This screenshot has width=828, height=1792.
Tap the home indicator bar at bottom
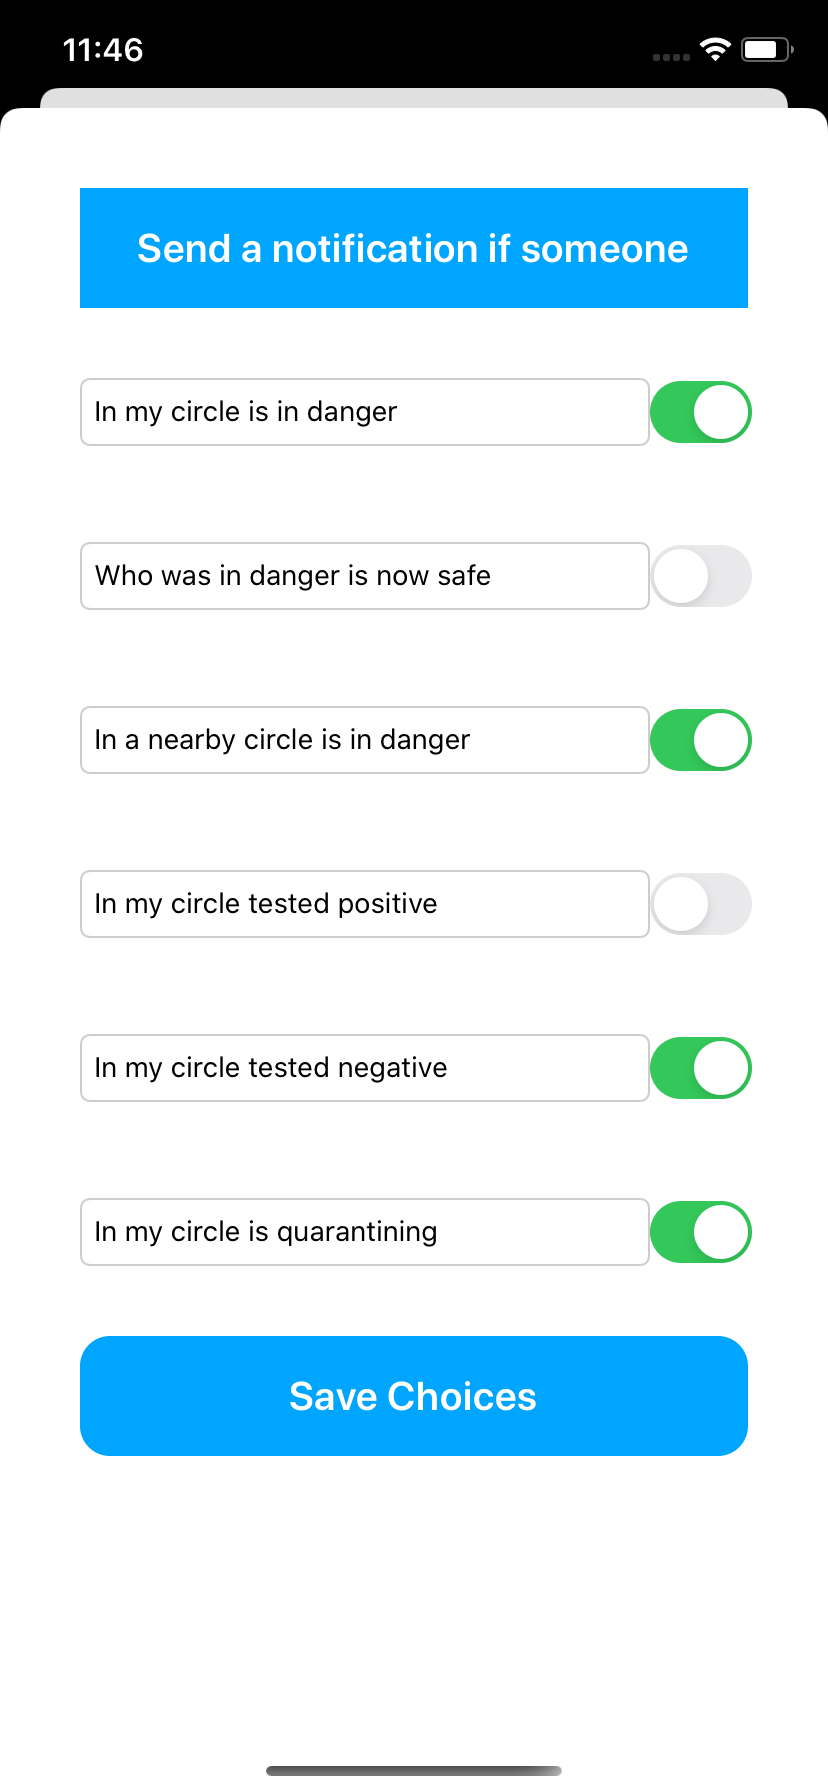pyautogui.click(x=414, y=1771)
